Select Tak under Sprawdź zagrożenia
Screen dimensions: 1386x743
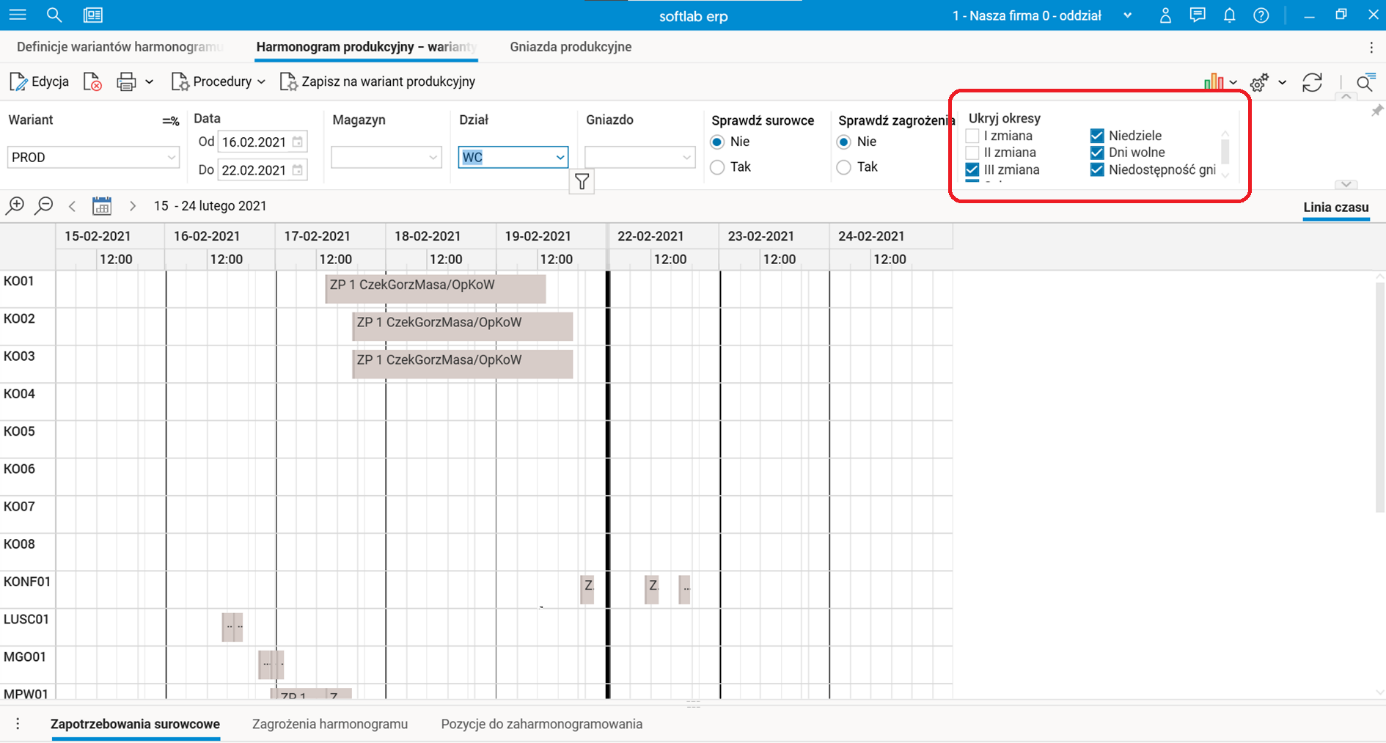(x=844, y=167)
